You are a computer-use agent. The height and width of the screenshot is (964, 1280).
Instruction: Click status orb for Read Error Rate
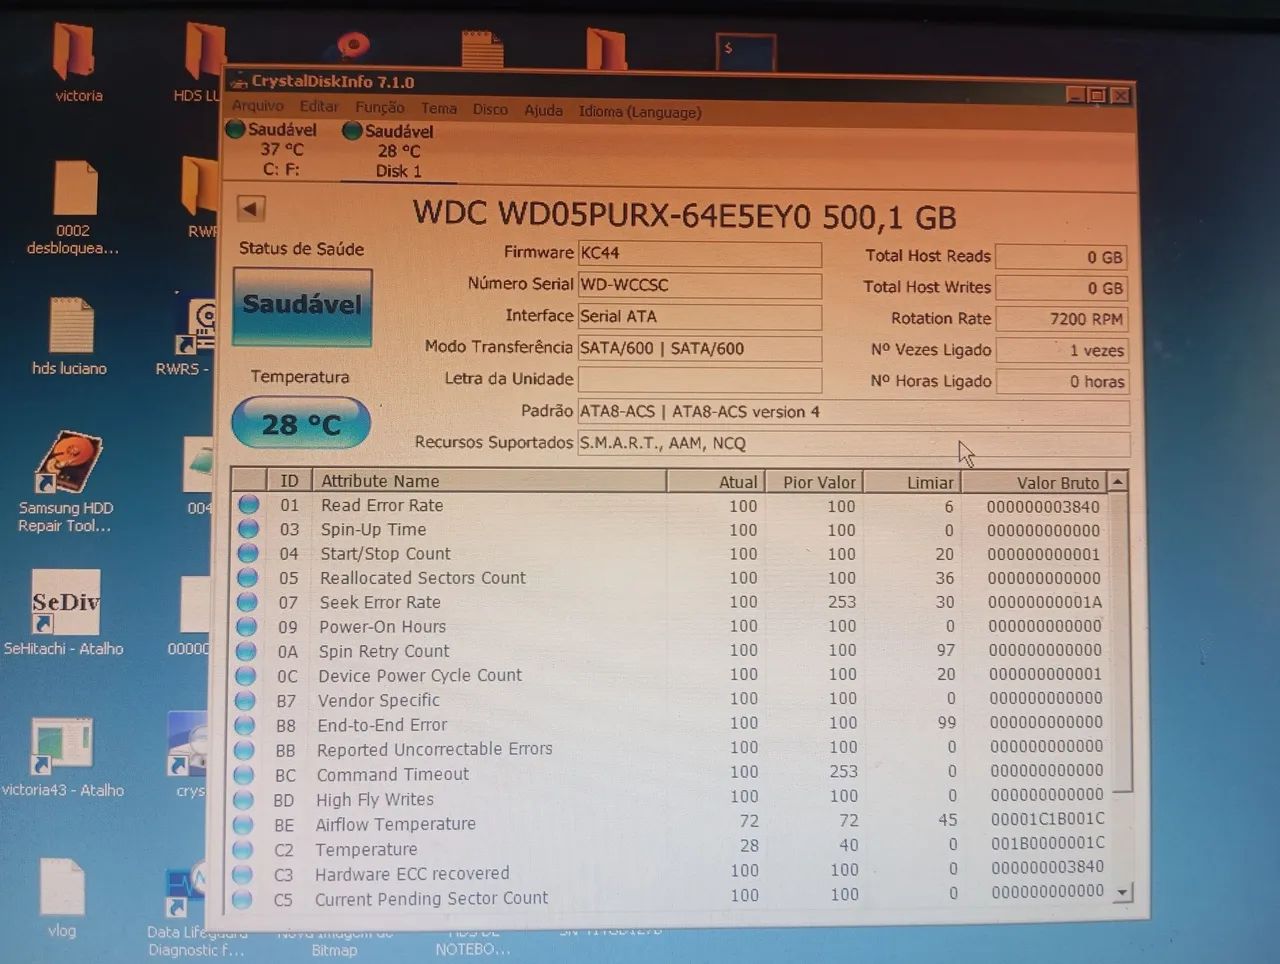[x=248, y=505]
